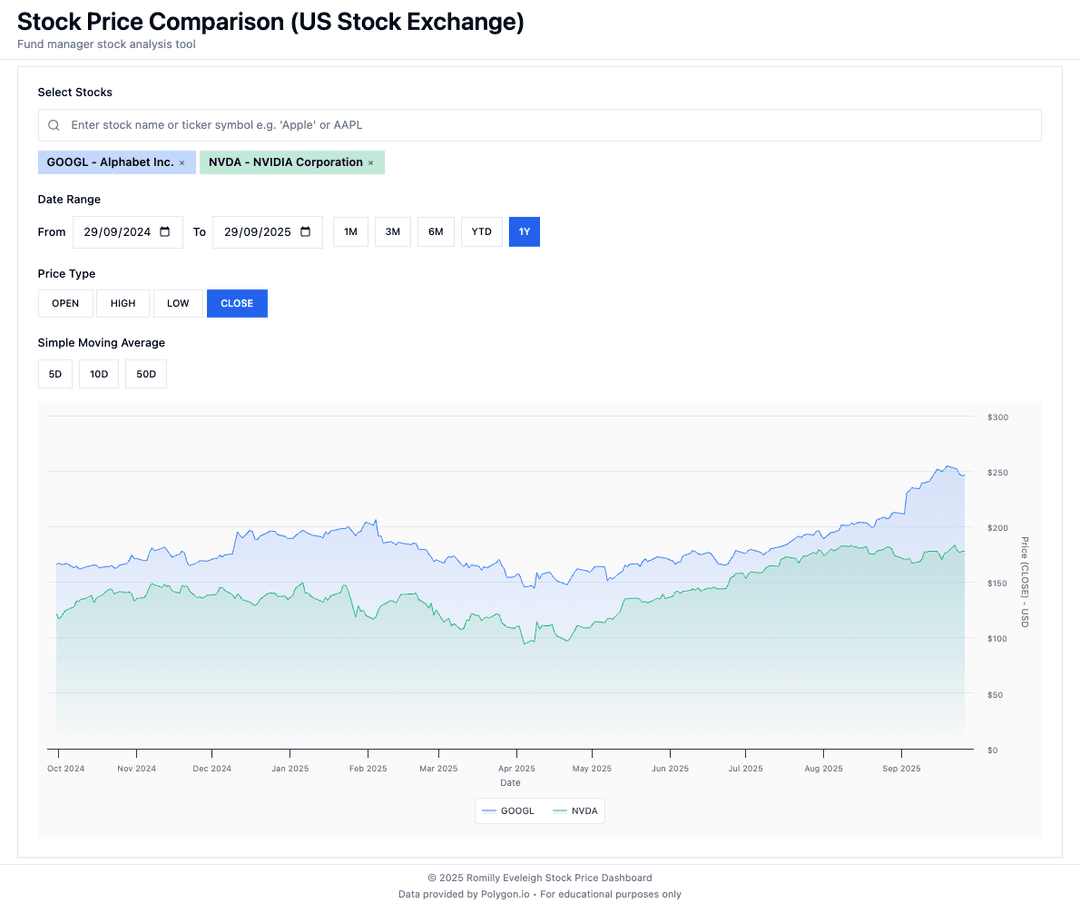Image resolution: width=1080 pixels, height=922 pixels.
Task: Choose the 3M range shortcut
Action: [x=392, y=231]
